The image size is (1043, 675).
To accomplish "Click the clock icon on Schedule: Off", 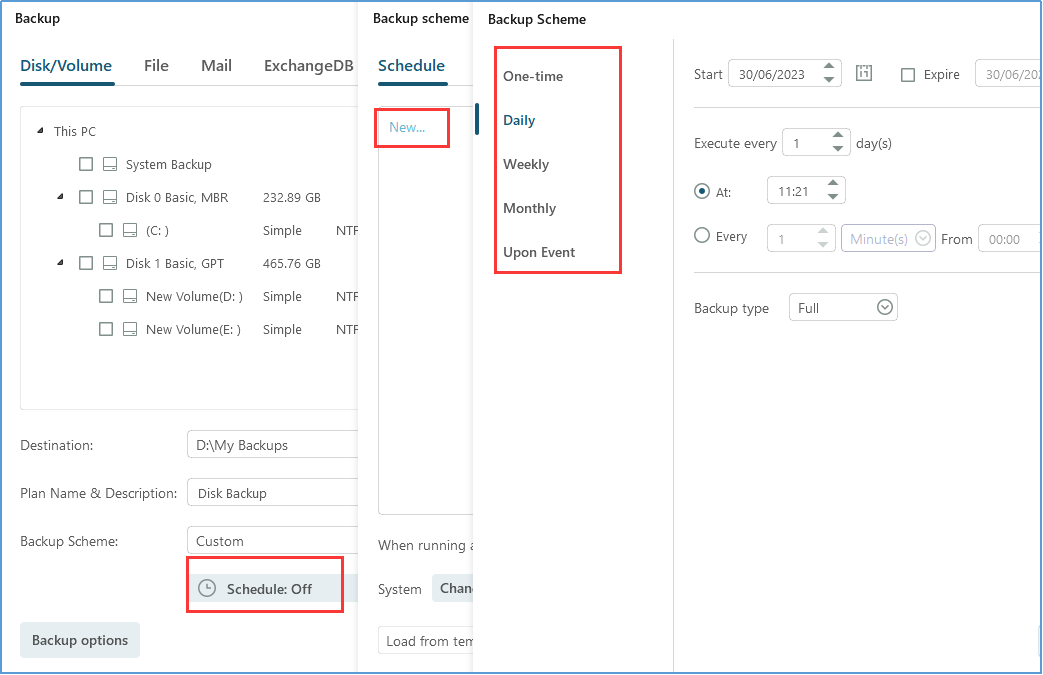I will click(209, 588).
